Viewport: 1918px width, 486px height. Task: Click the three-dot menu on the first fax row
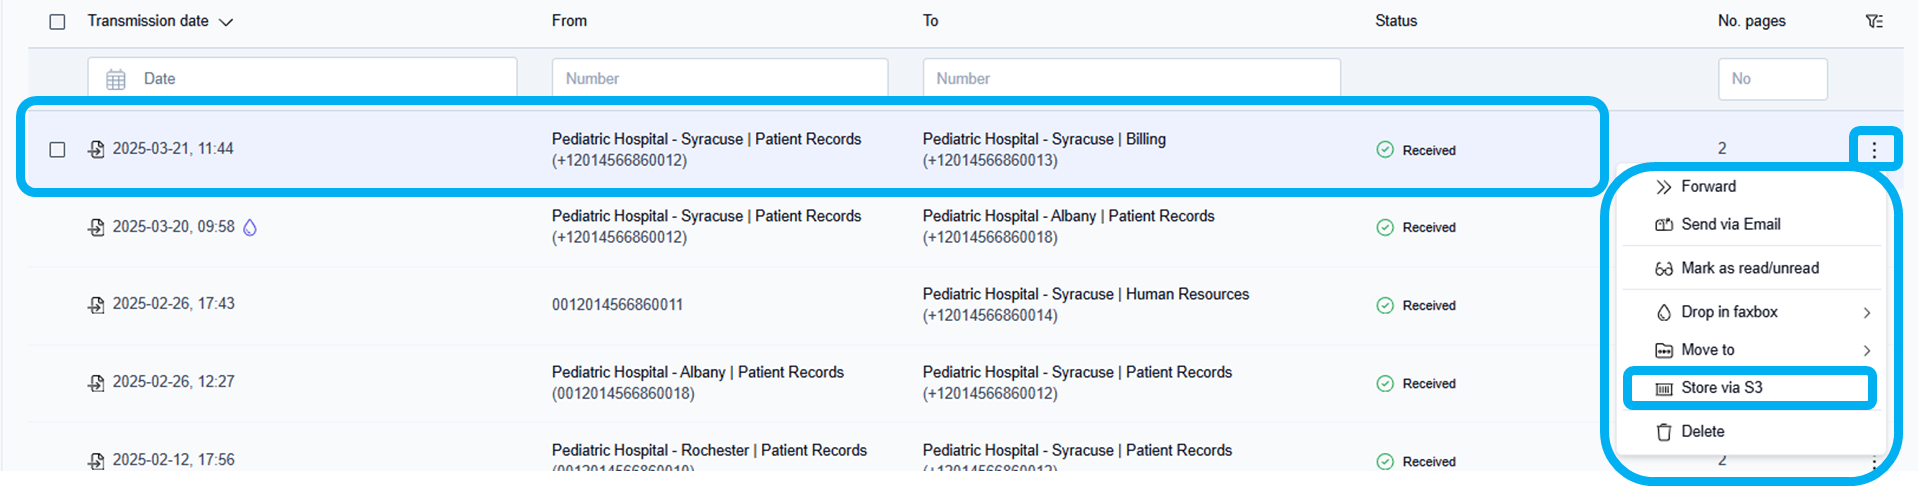[1874, 150]
